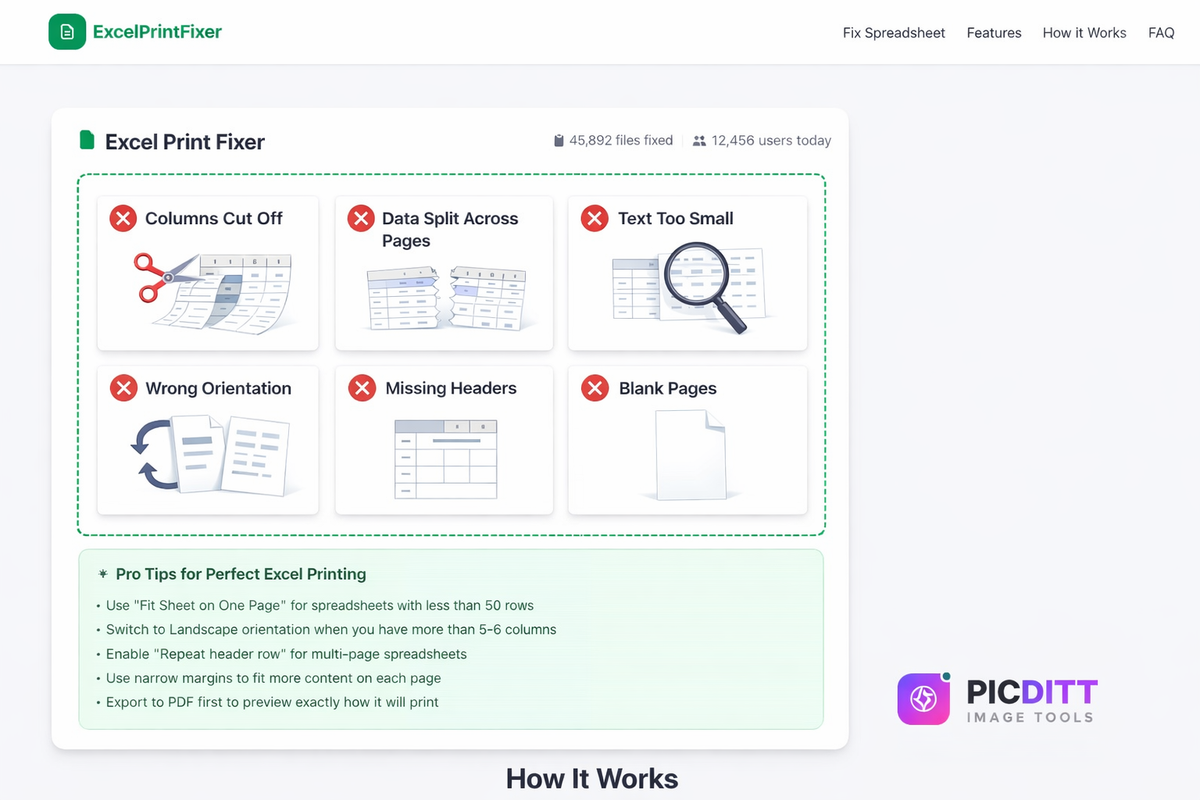This screenshot has height=800, width=1200.
Task: Click the torn spreadsheet pages illustration
Action: [x=449, y=298]
